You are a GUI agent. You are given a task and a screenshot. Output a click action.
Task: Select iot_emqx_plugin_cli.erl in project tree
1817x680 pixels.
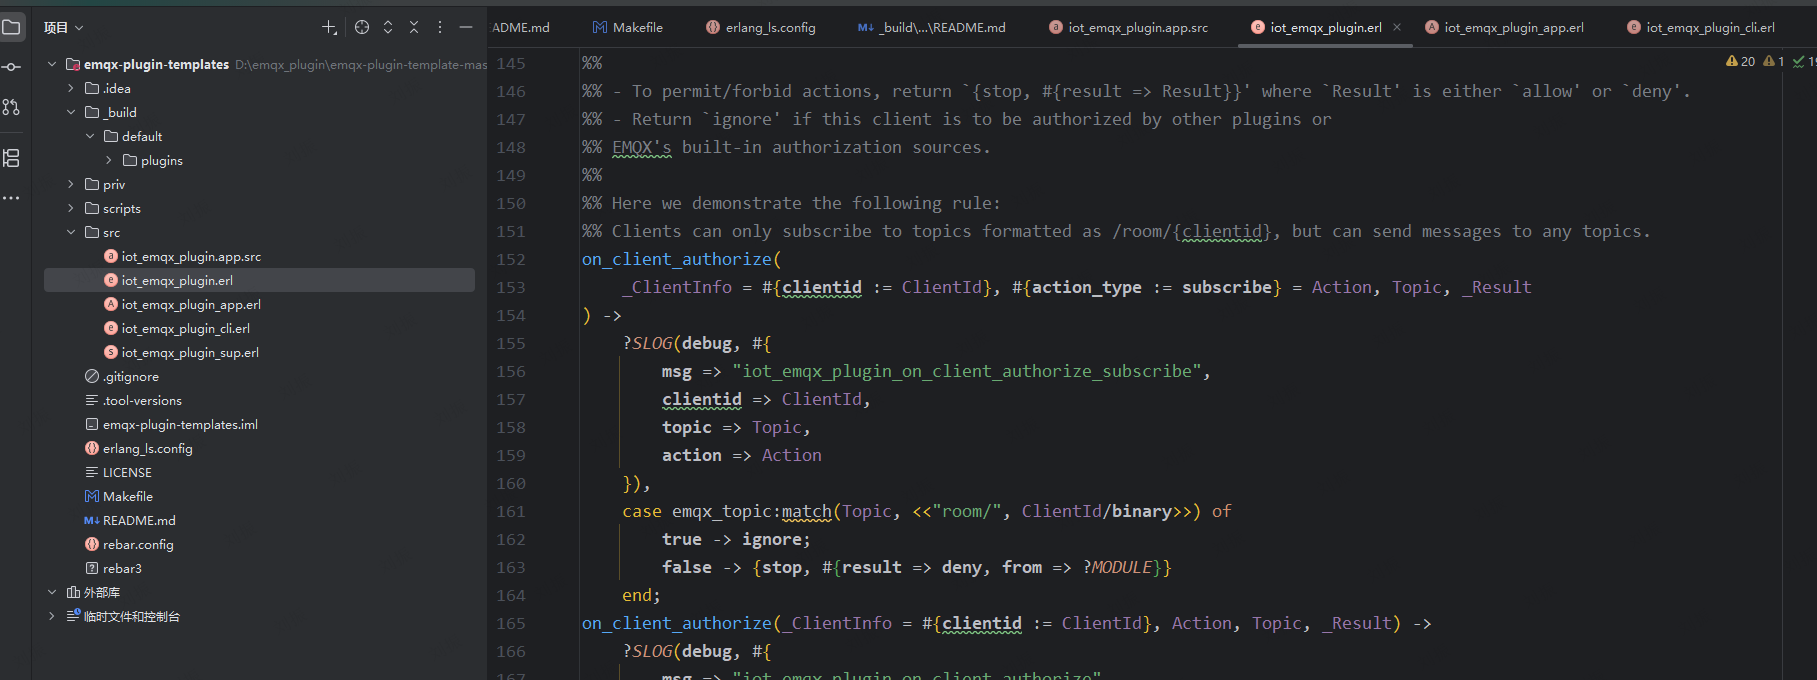click(x=185, y=328)
